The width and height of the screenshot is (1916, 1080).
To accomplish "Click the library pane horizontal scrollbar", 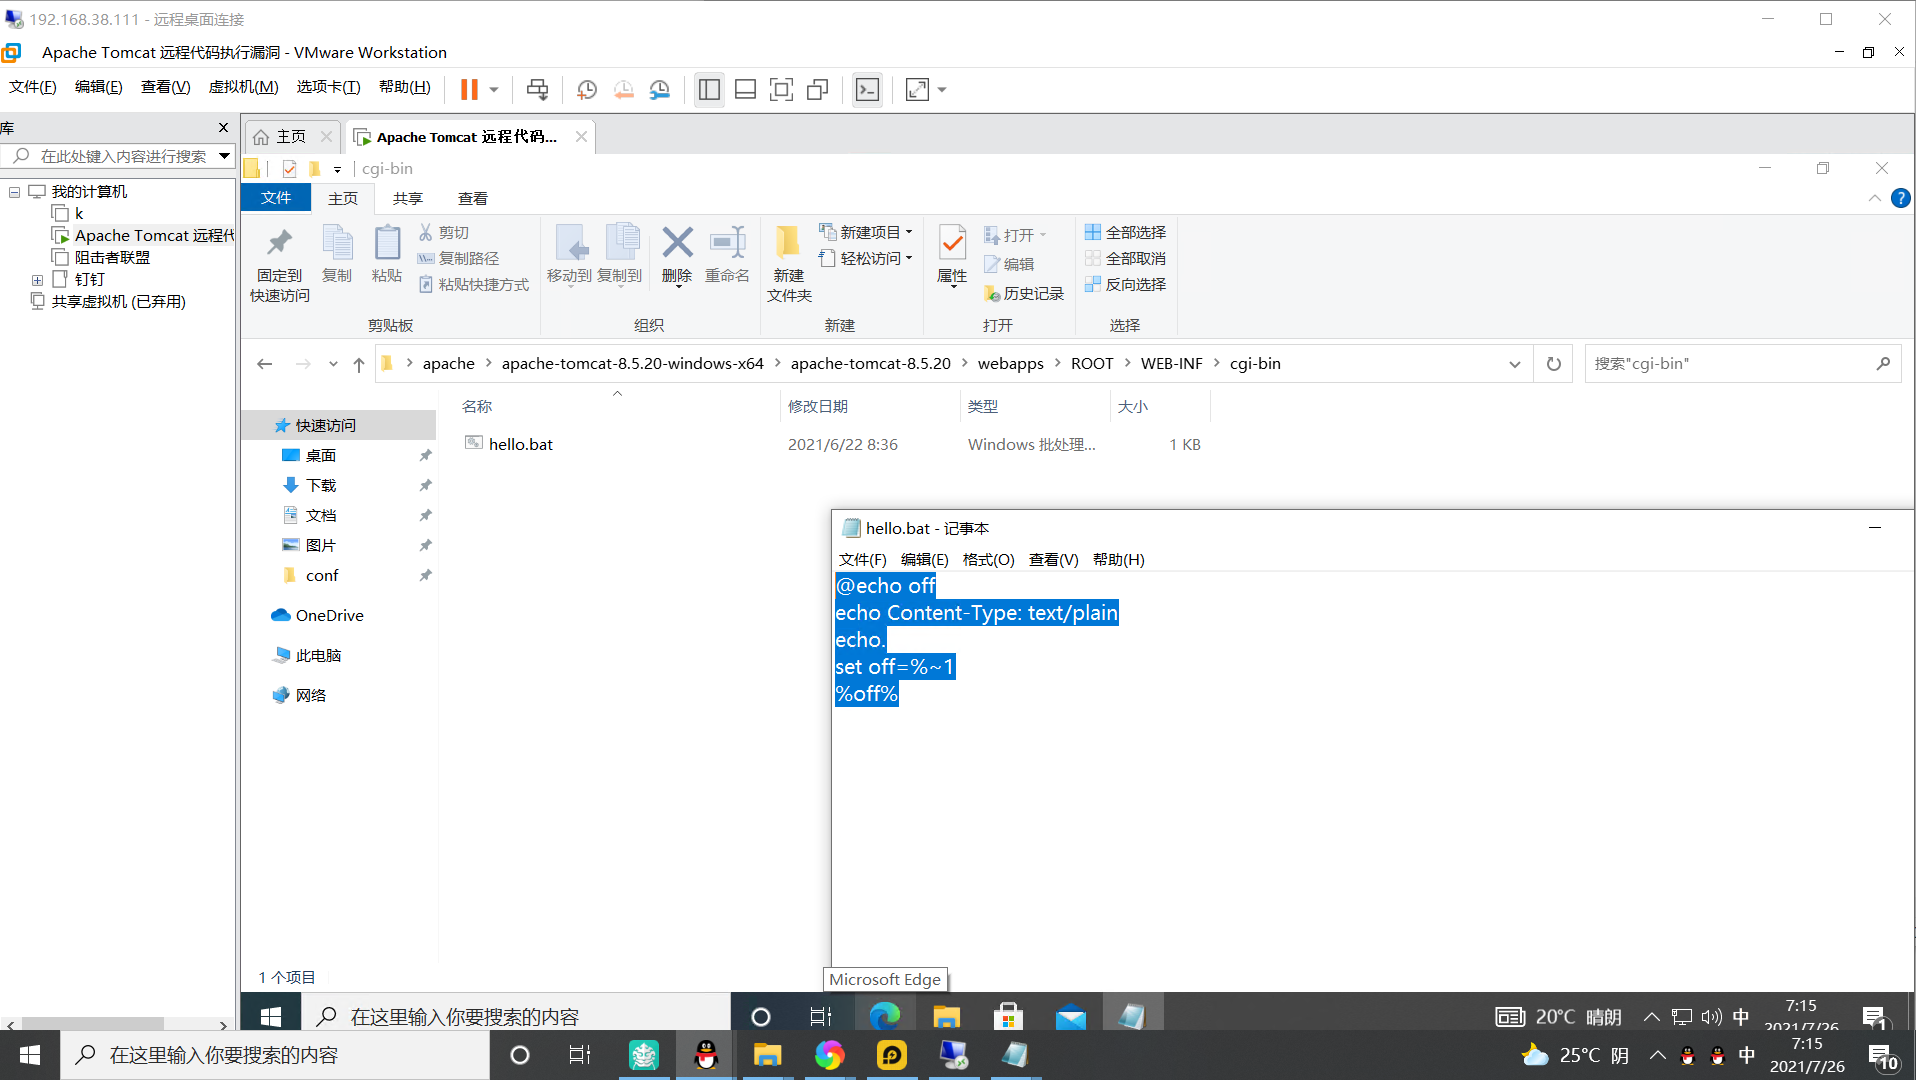I will point(93,1024).
